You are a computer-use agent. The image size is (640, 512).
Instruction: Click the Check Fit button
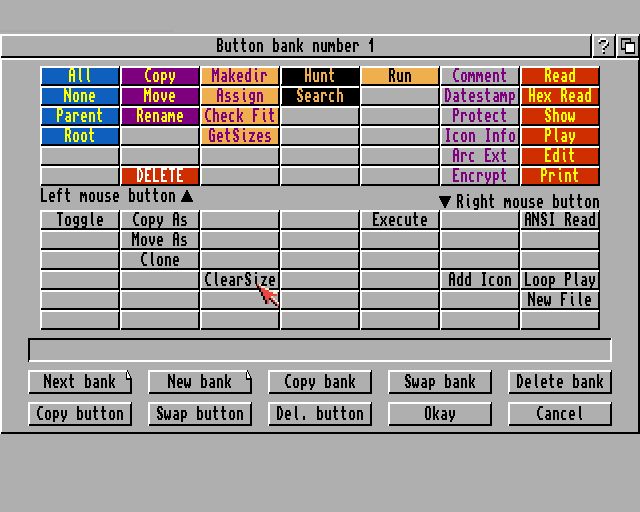coord(240,116)
